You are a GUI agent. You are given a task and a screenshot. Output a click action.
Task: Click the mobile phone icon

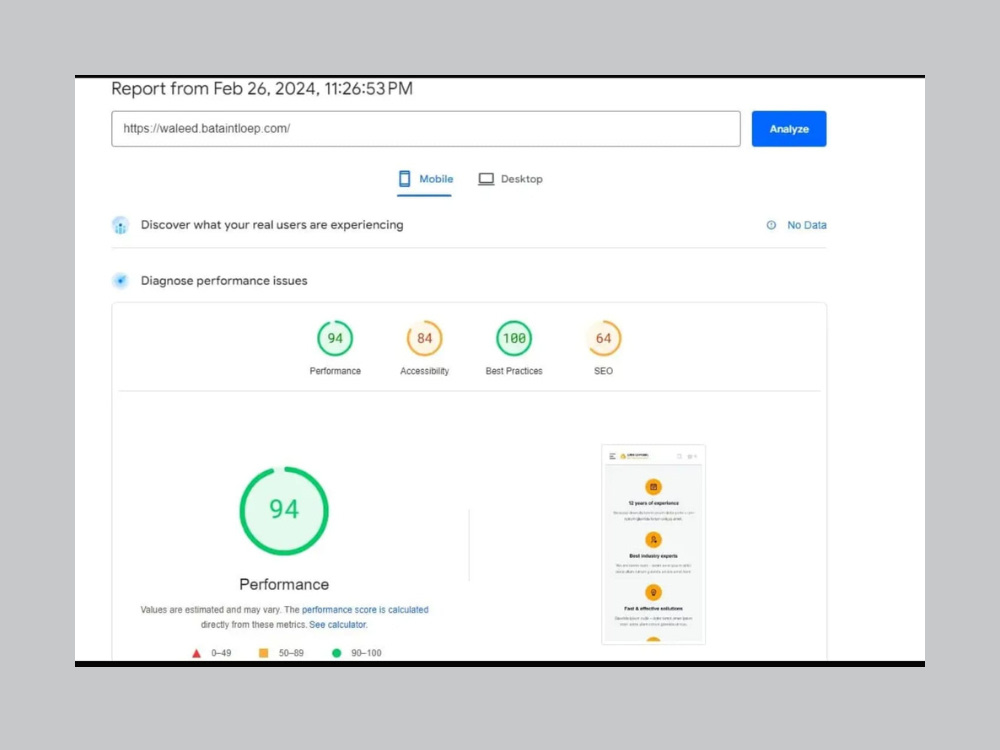[404, 179]
